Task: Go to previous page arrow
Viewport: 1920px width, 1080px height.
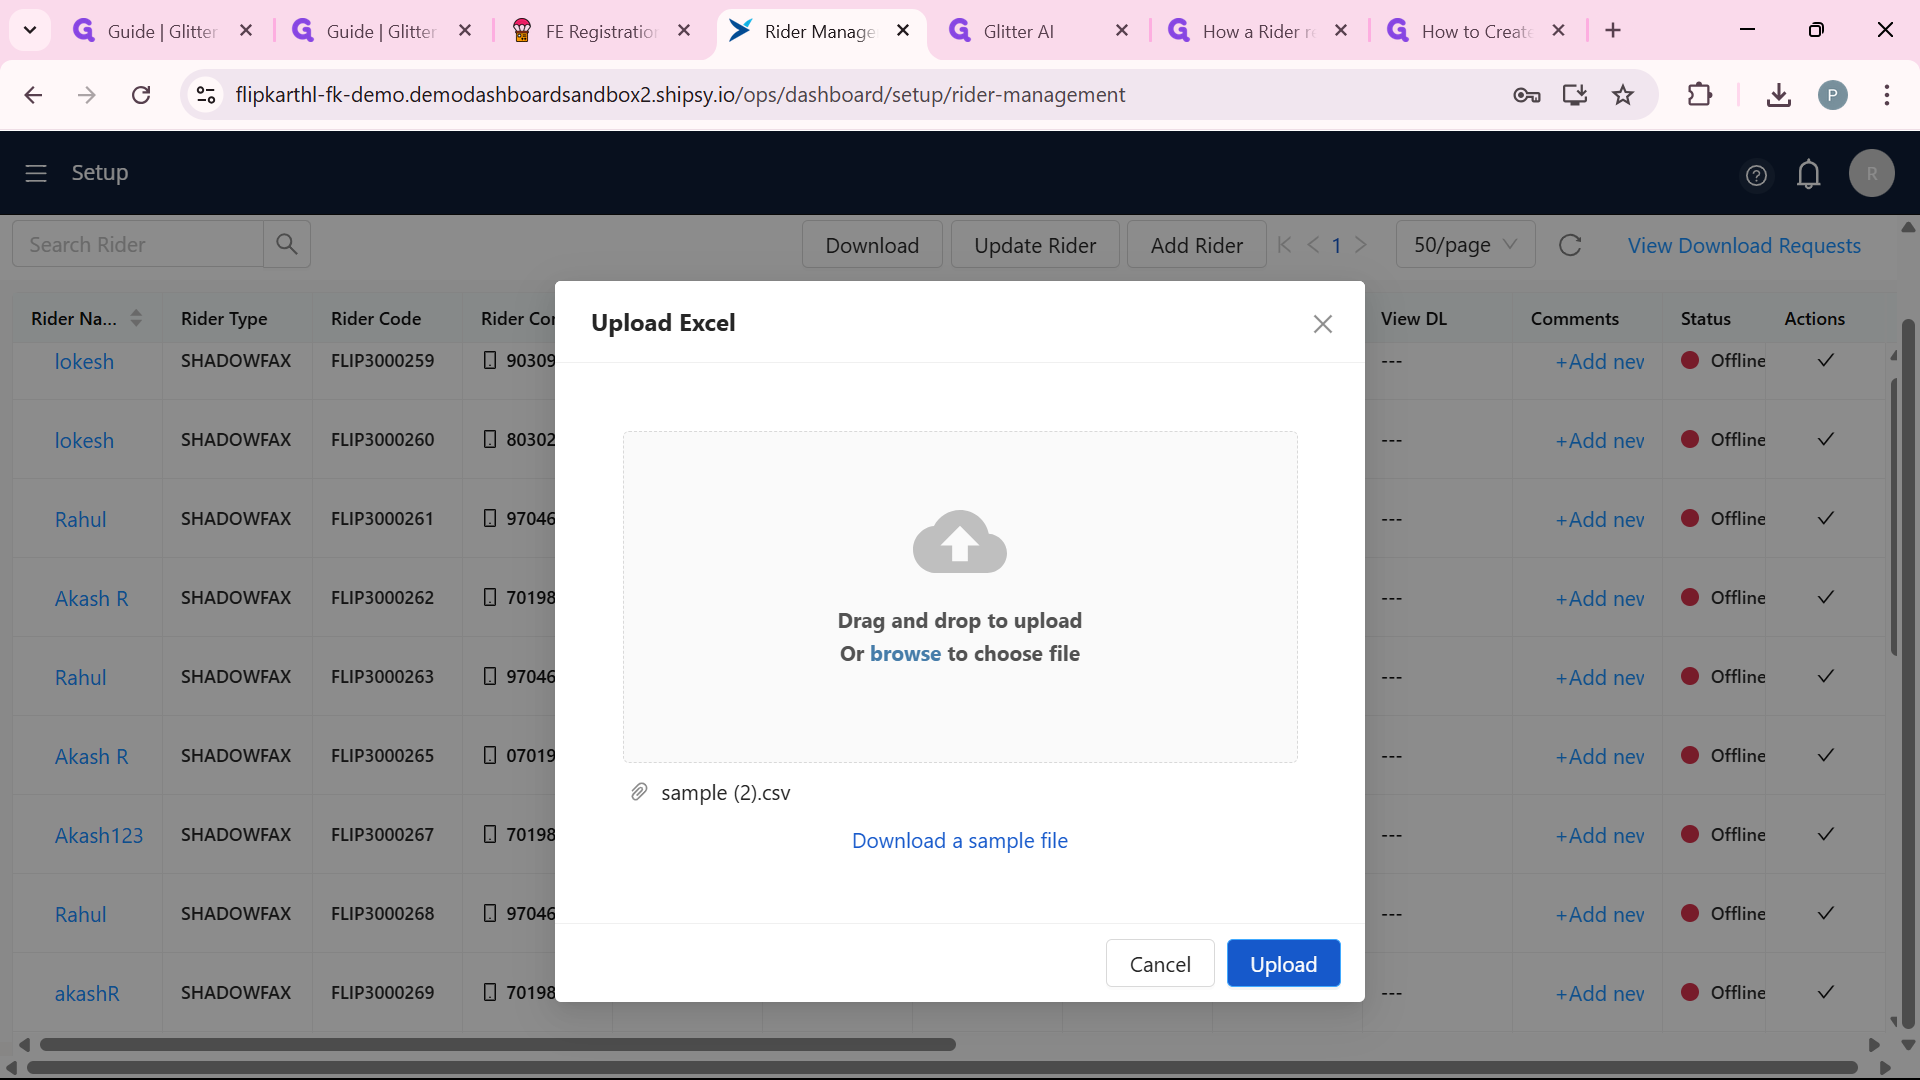Action: [1313, 244]
